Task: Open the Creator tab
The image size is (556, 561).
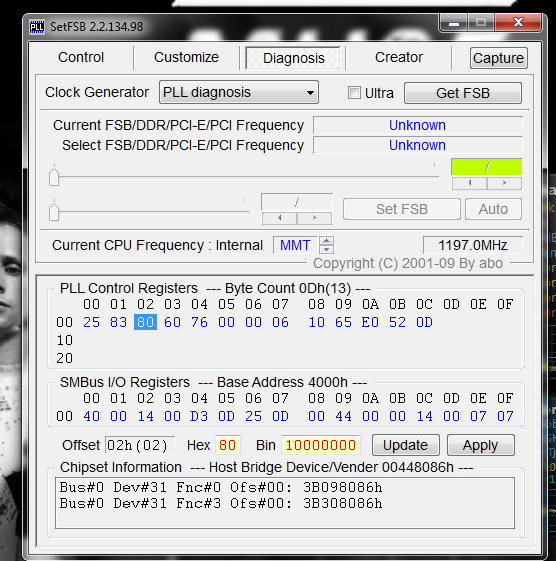Action: click(x=399, y=57)
